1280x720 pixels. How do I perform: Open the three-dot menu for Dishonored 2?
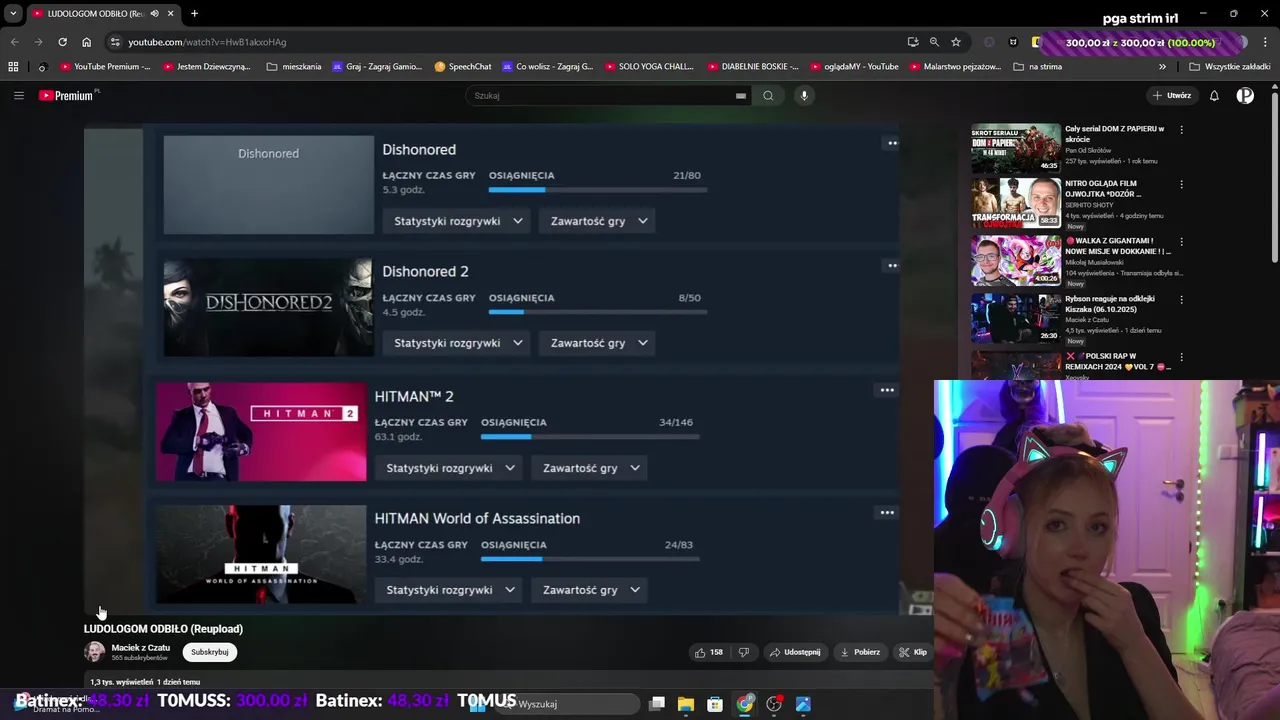point(892,265)
